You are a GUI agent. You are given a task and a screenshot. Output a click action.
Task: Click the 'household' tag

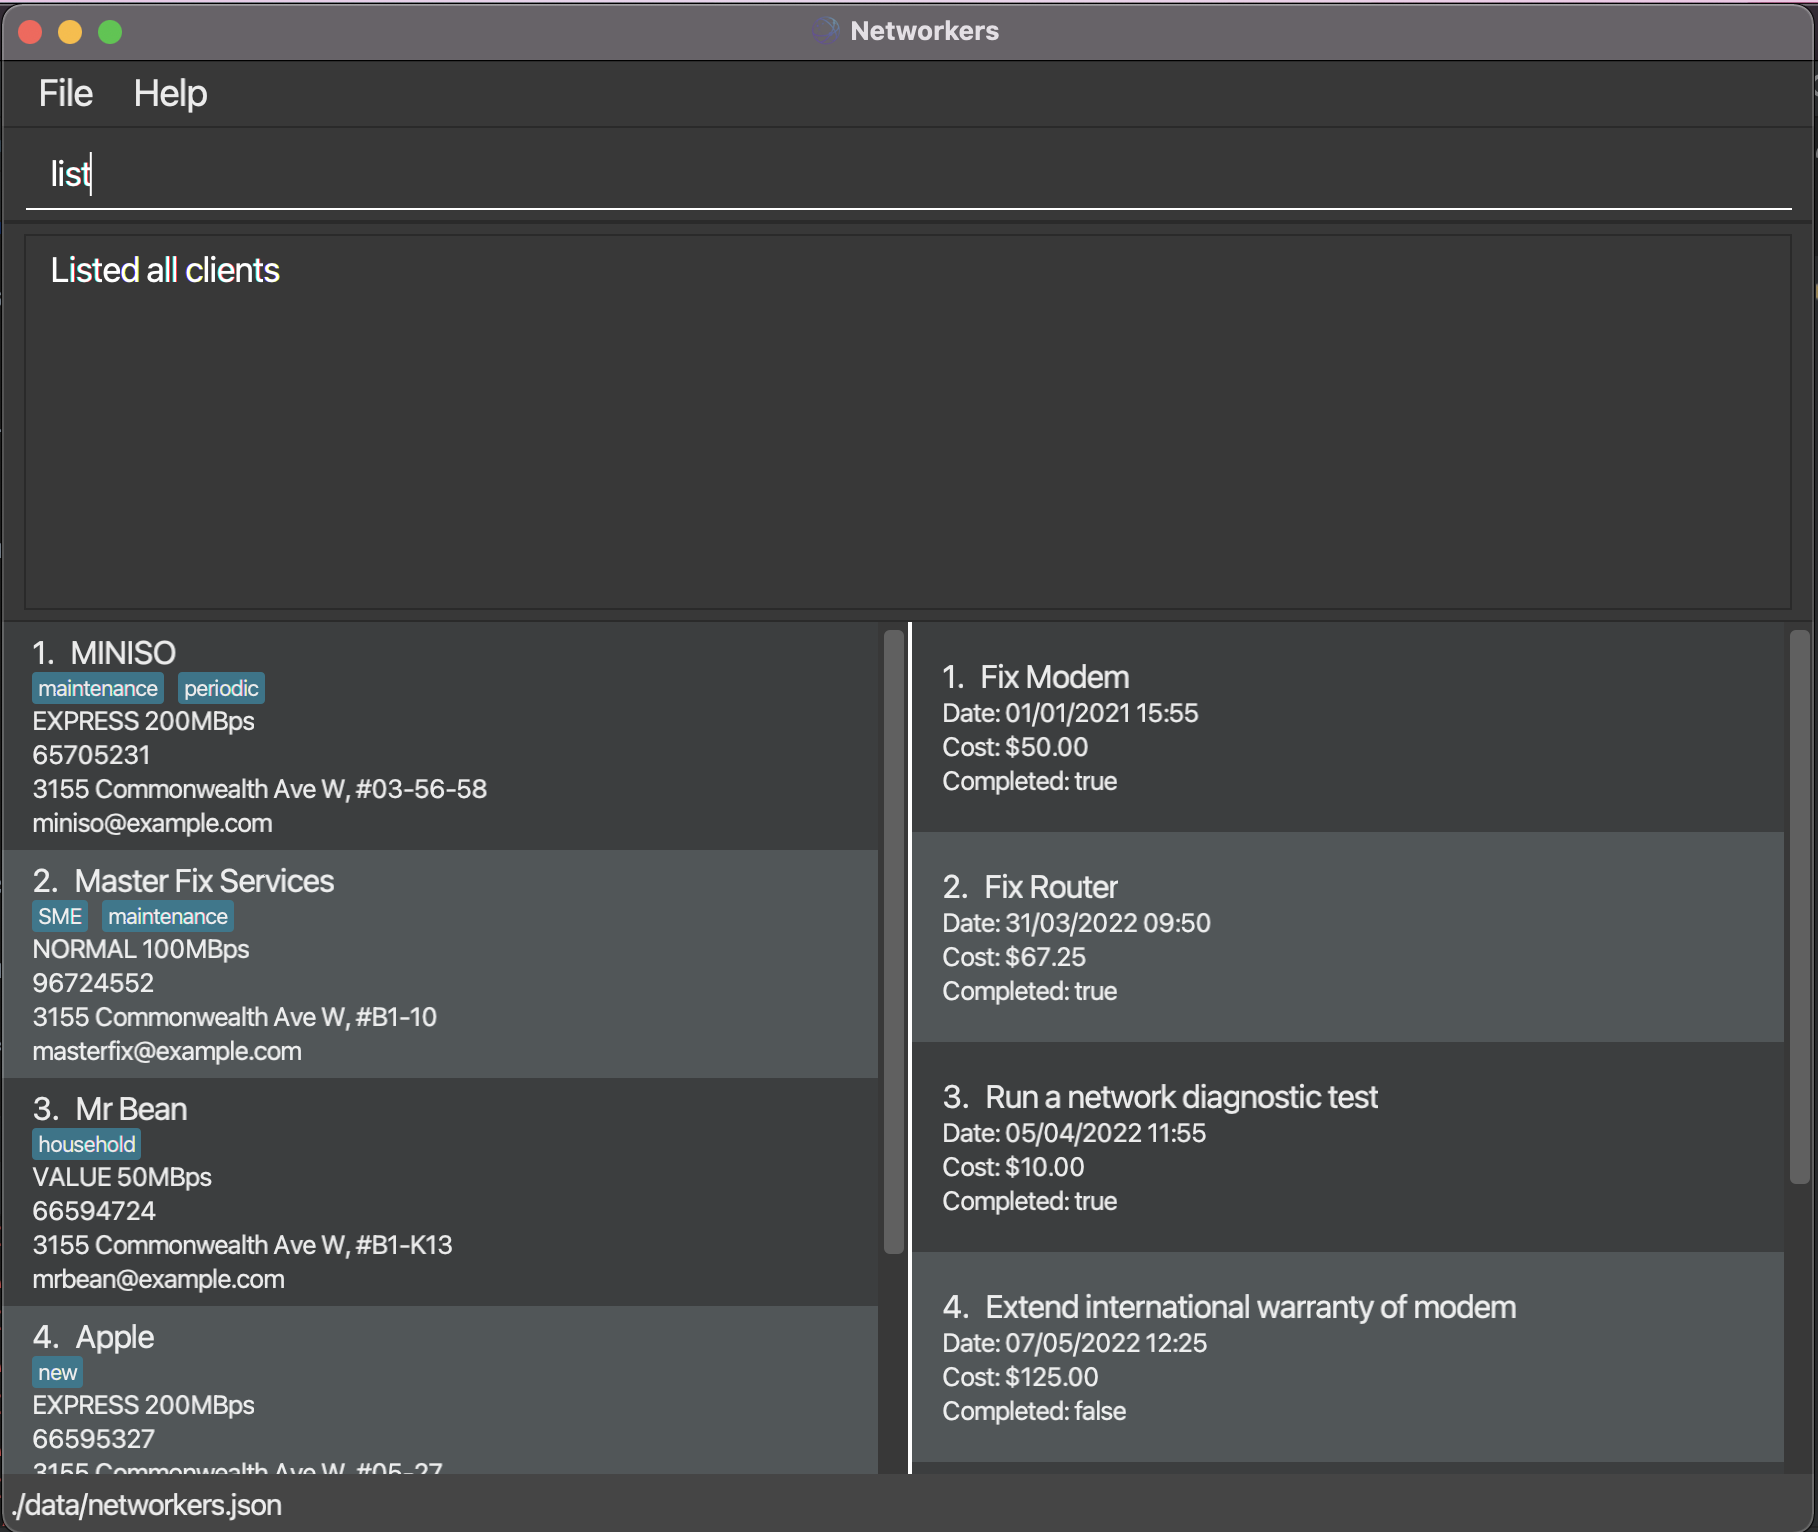click(87, 1144)
